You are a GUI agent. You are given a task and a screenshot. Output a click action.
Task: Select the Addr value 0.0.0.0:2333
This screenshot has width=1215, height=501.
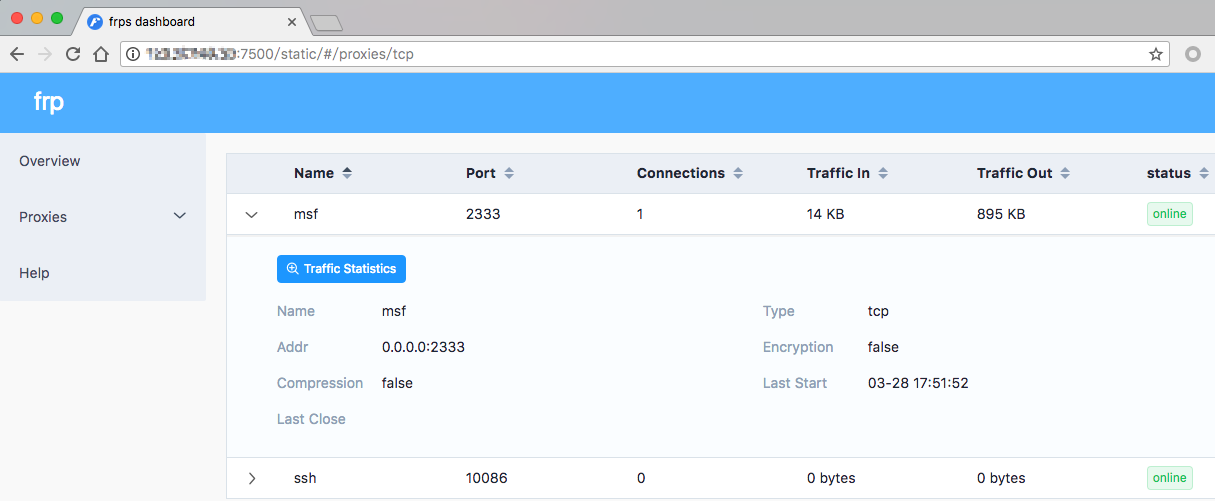tap(423, 347)
